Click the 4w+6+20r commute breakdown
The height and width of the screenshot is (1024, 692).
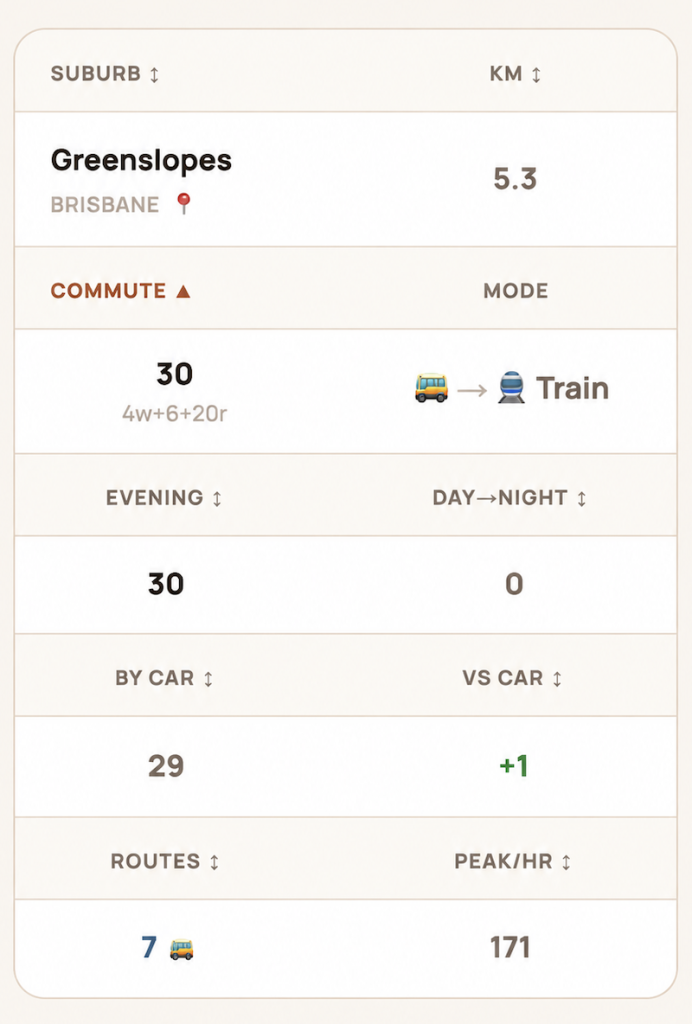pos(174,413)
